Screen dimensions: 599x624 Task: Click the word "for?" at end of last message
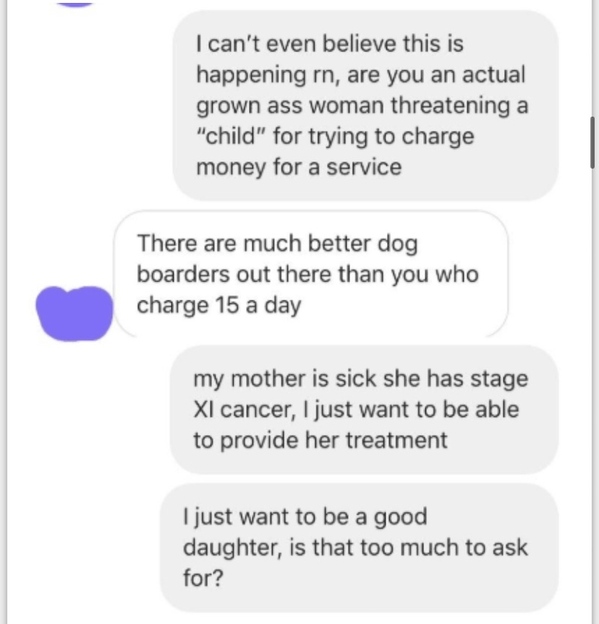point(203,578)
